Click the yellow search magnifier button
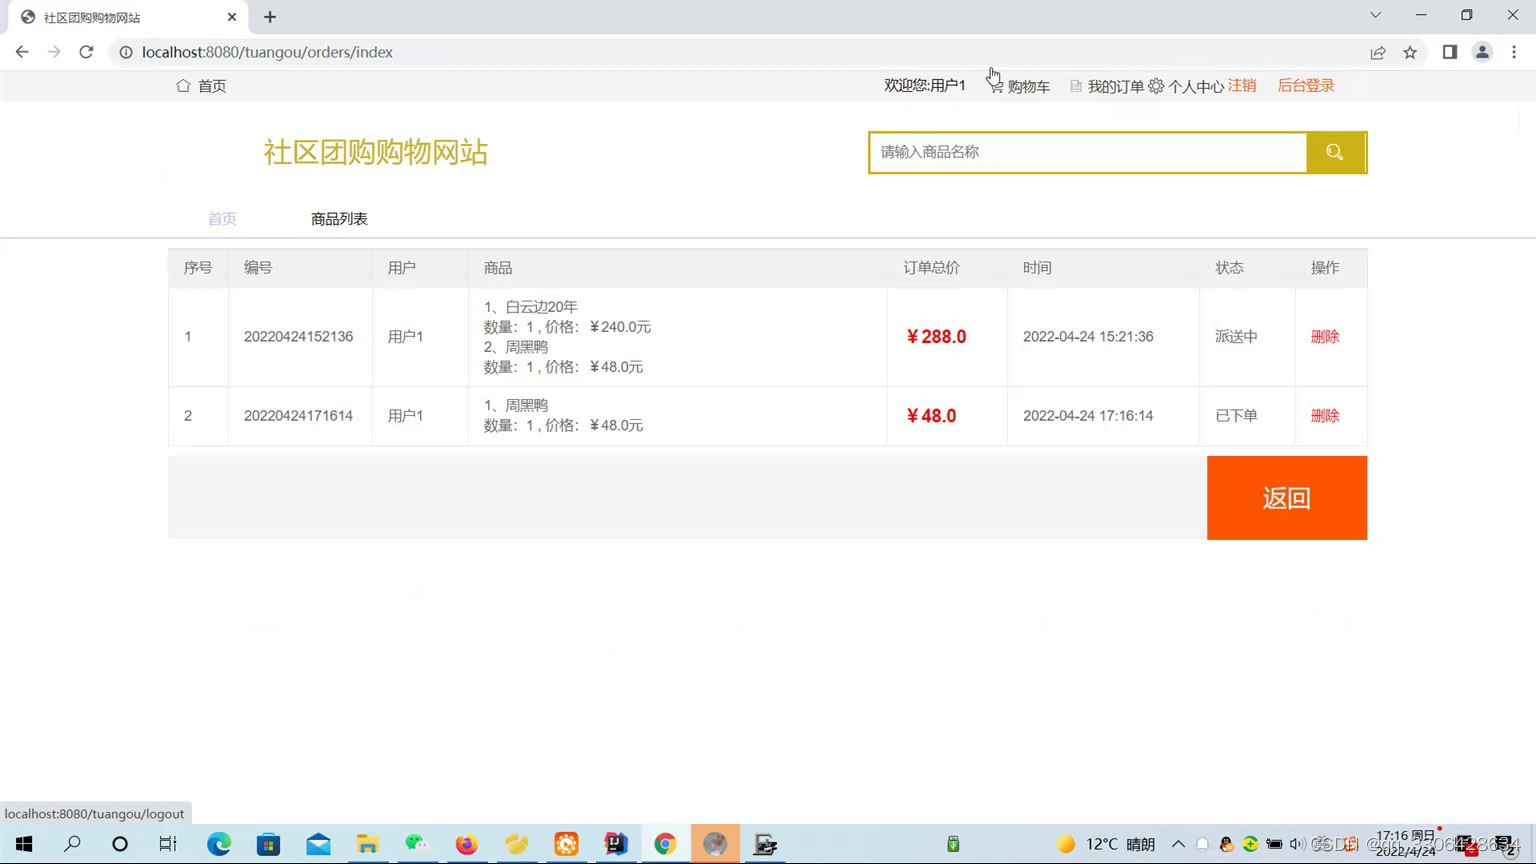1536x864 pixels. pos(1335,152)
